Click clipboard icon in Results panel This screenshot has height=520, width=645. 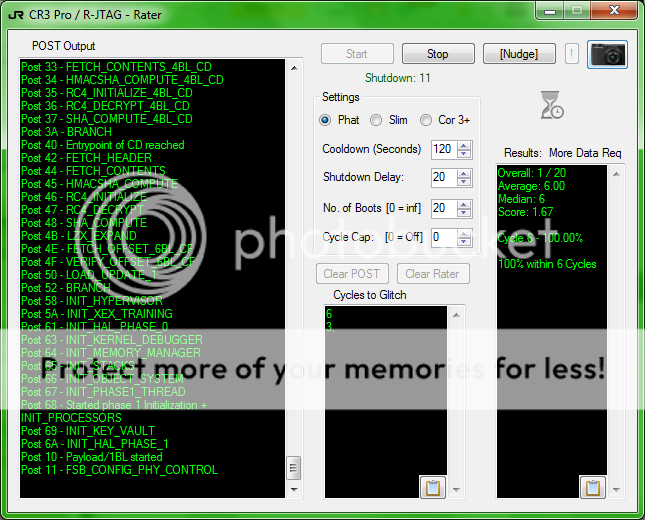[x=592, y=487]
